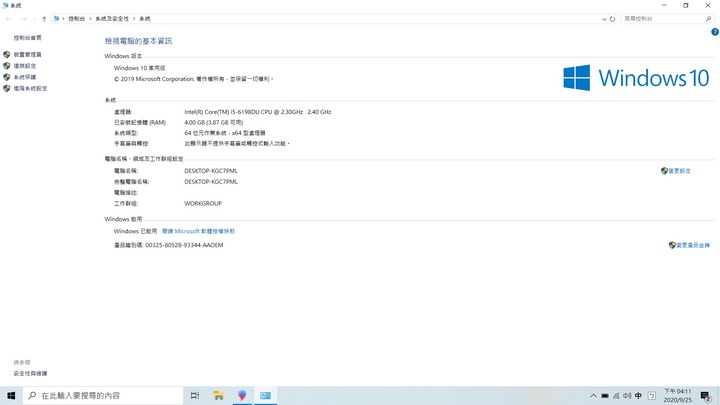Viewport: 720px width, 405px height.
Task: Open the Windows Start menu
Action: (x=11, y=395)
